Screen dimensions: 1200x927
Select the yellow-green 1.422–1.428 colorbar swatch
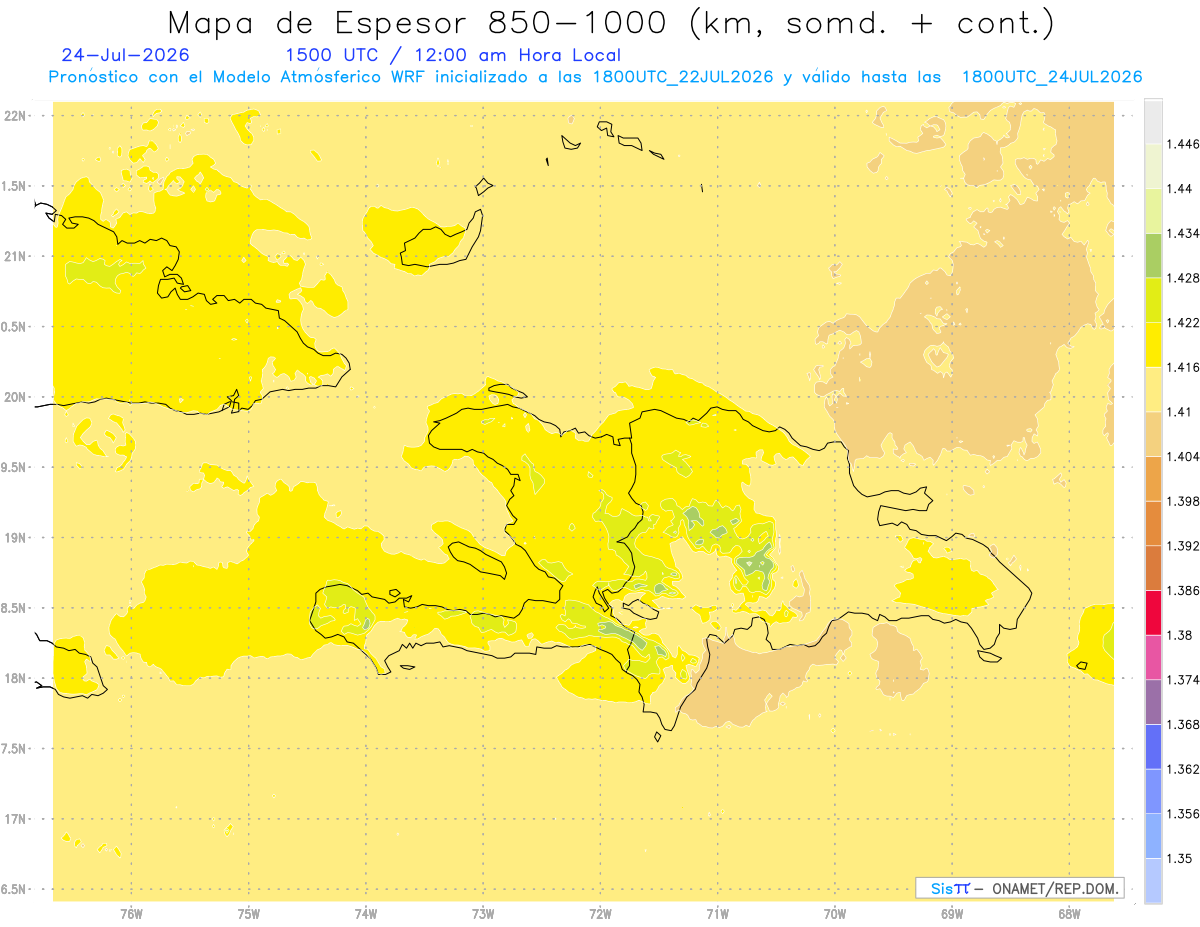(1153, 300)
